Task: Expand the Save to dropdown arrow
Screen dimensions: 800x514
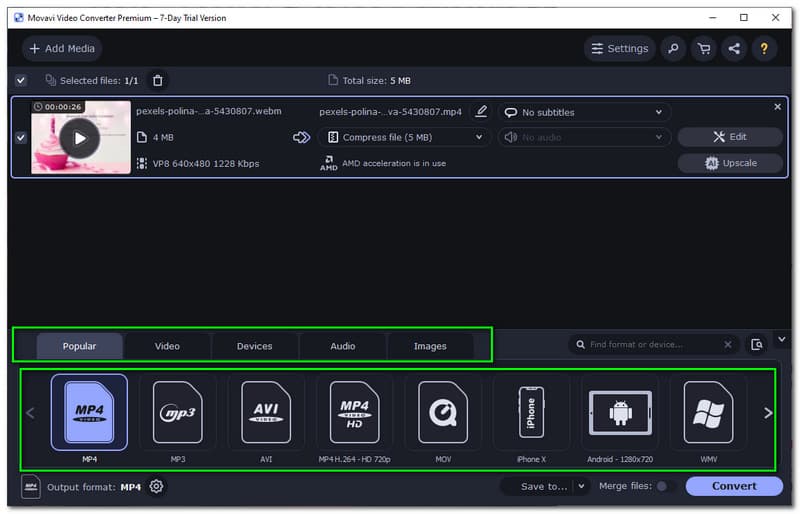Action: pos(581,486)
